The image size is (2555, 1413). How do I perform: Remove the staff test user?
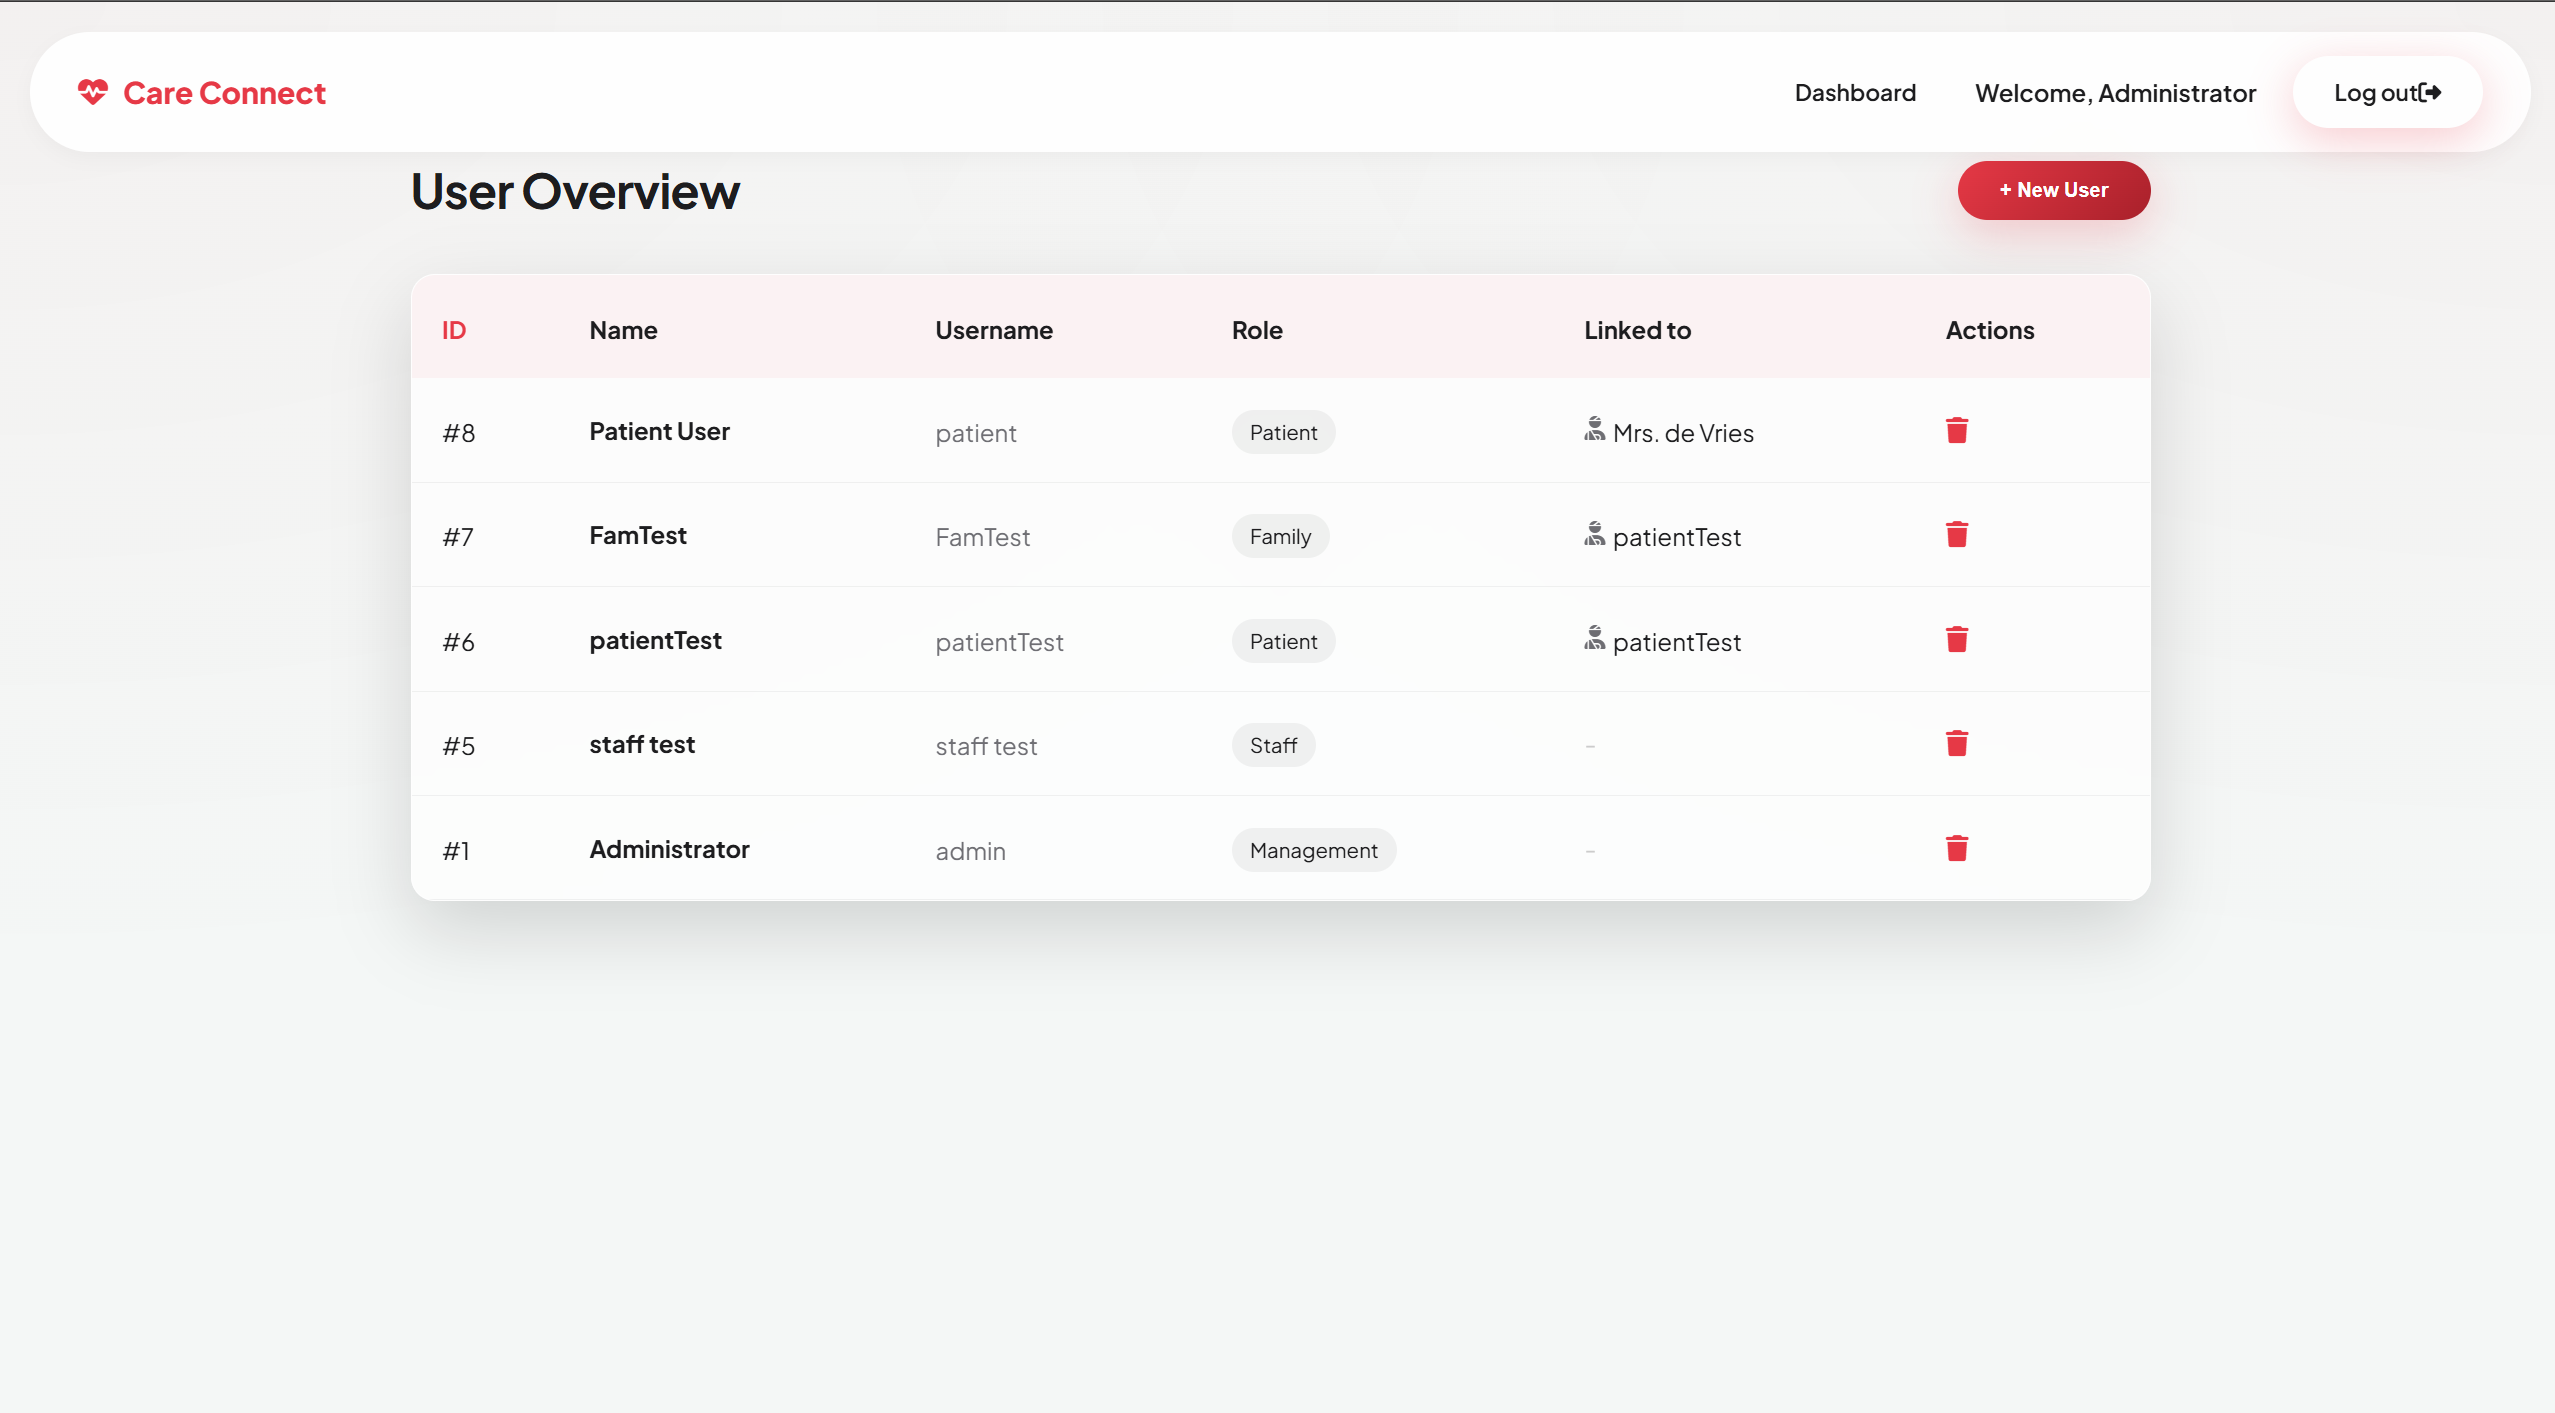pyautogui.click(x=1956, y=744)
